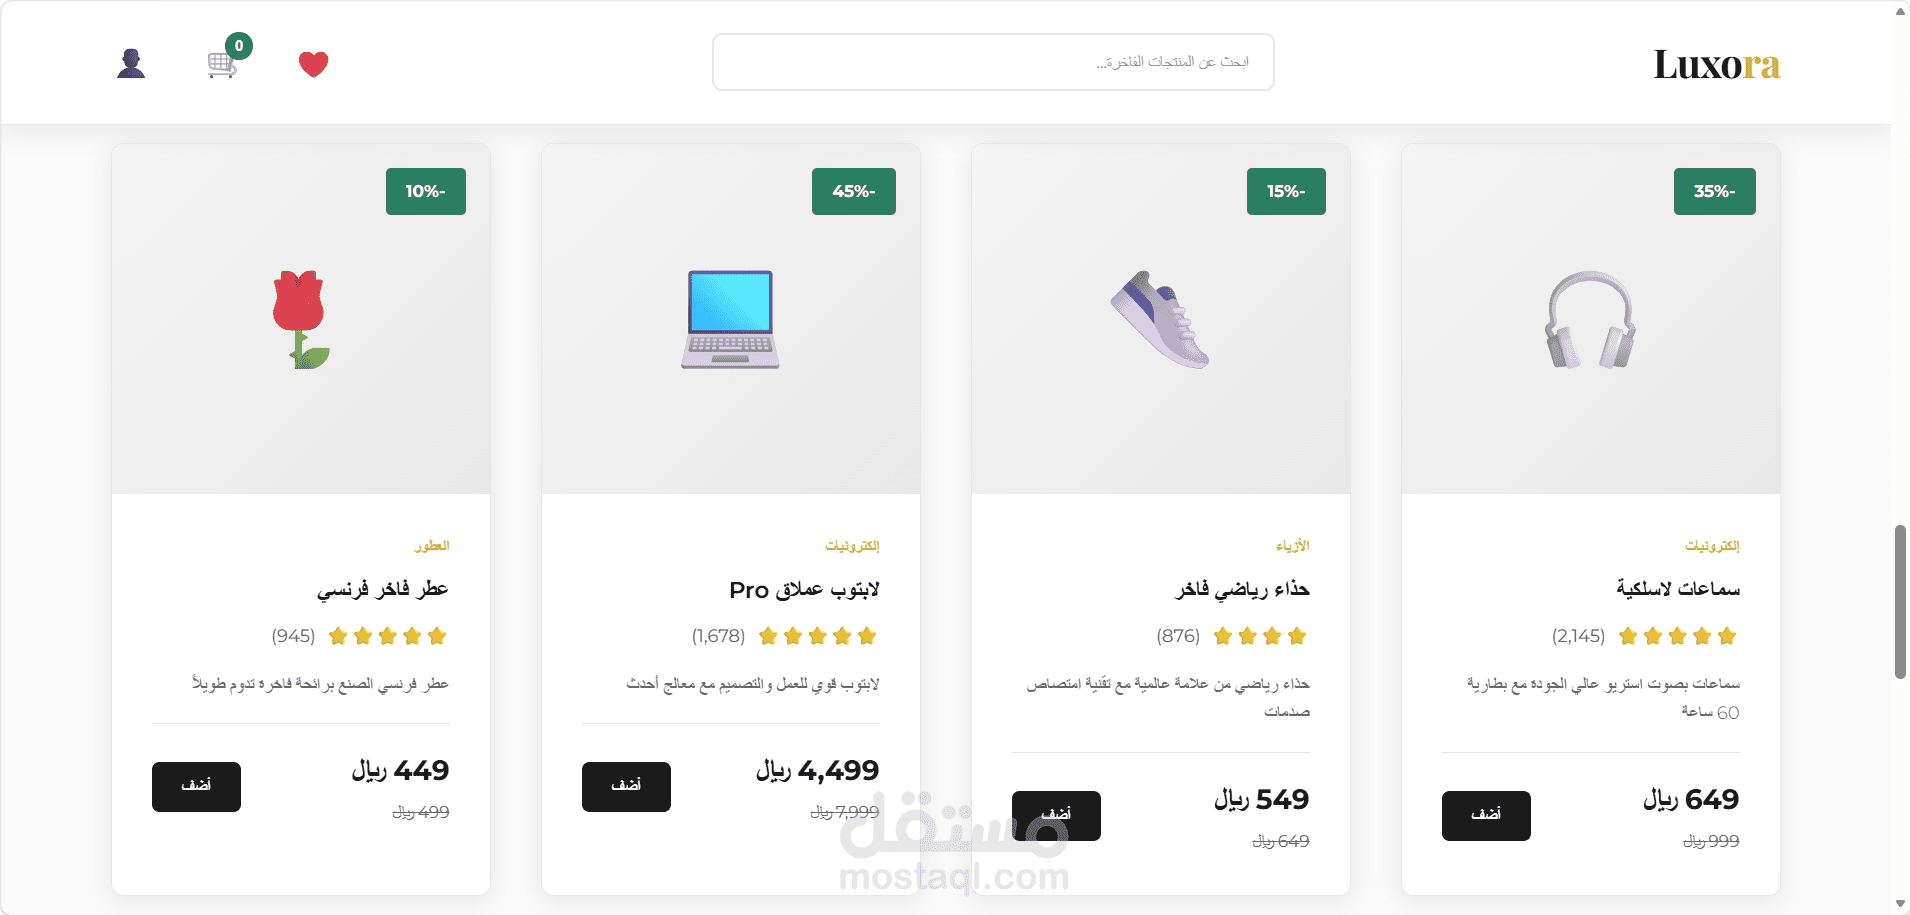Open the red heart wishlist icon

point(314,64)
